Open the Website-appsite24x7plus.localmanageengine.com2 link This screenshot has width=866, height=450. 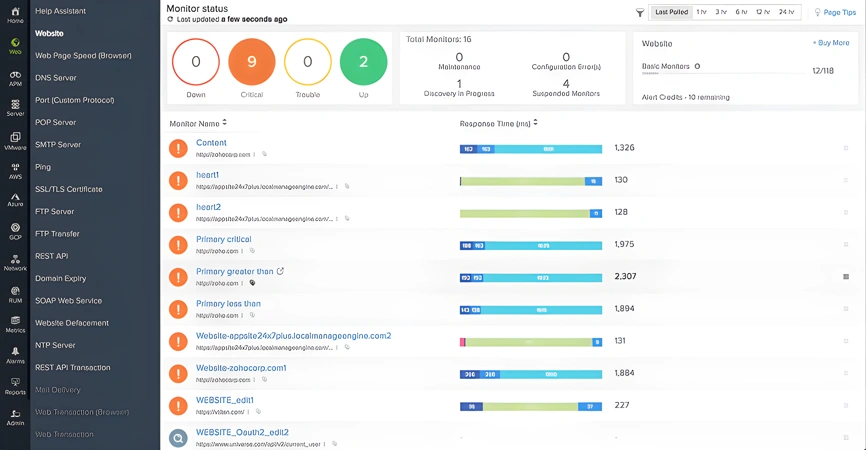click(293, 336)
